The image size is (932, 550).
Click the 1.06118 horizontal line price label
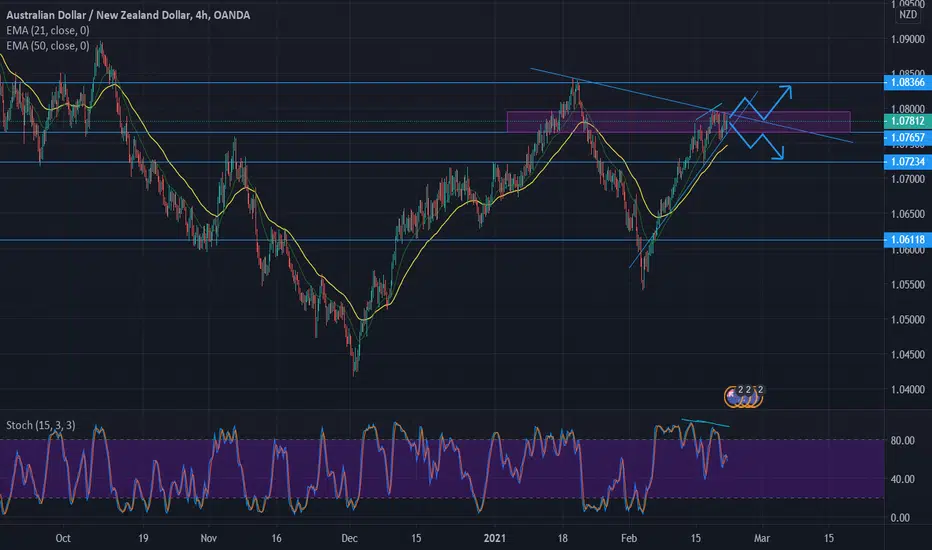(908, 240)
